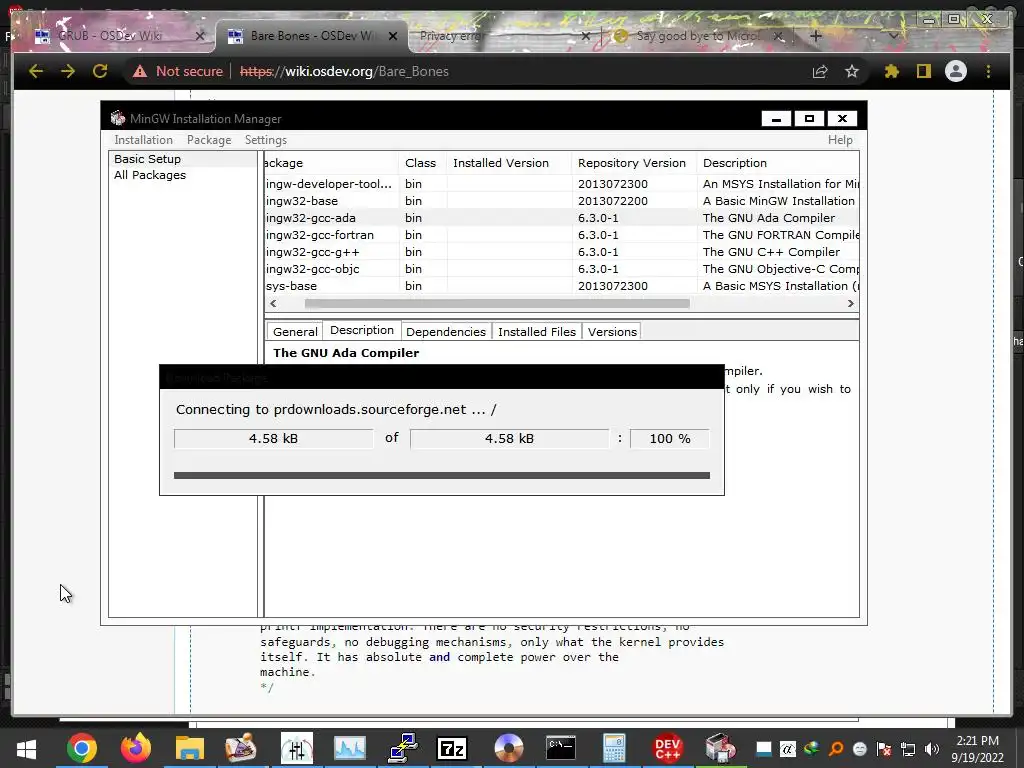The image size is (1024, 768).
Task: Click the browser forward arrow
Action: click(x=68, y=71)
